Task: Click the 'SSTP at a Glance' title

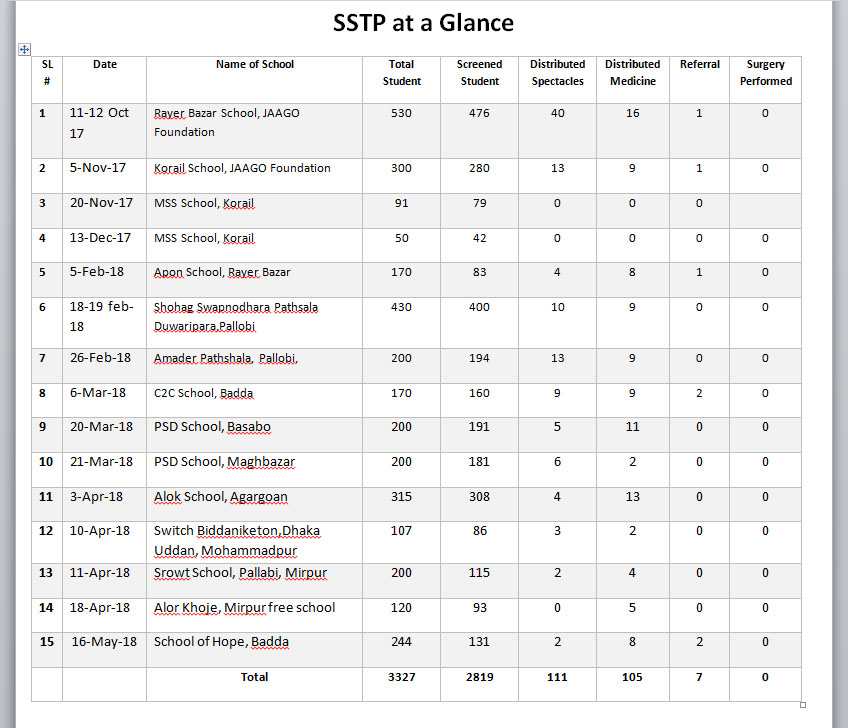Action: click(423, 23)
